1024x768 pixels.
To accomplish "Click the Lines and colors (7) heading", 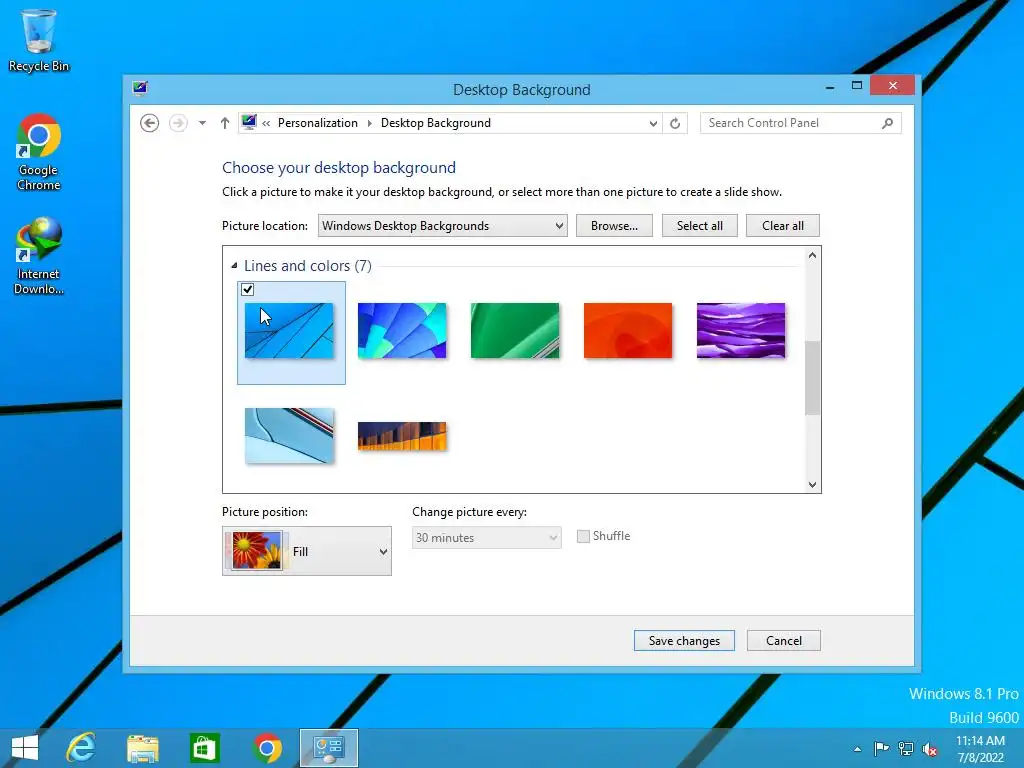I will pyautogui.click(x=308, y=266).
